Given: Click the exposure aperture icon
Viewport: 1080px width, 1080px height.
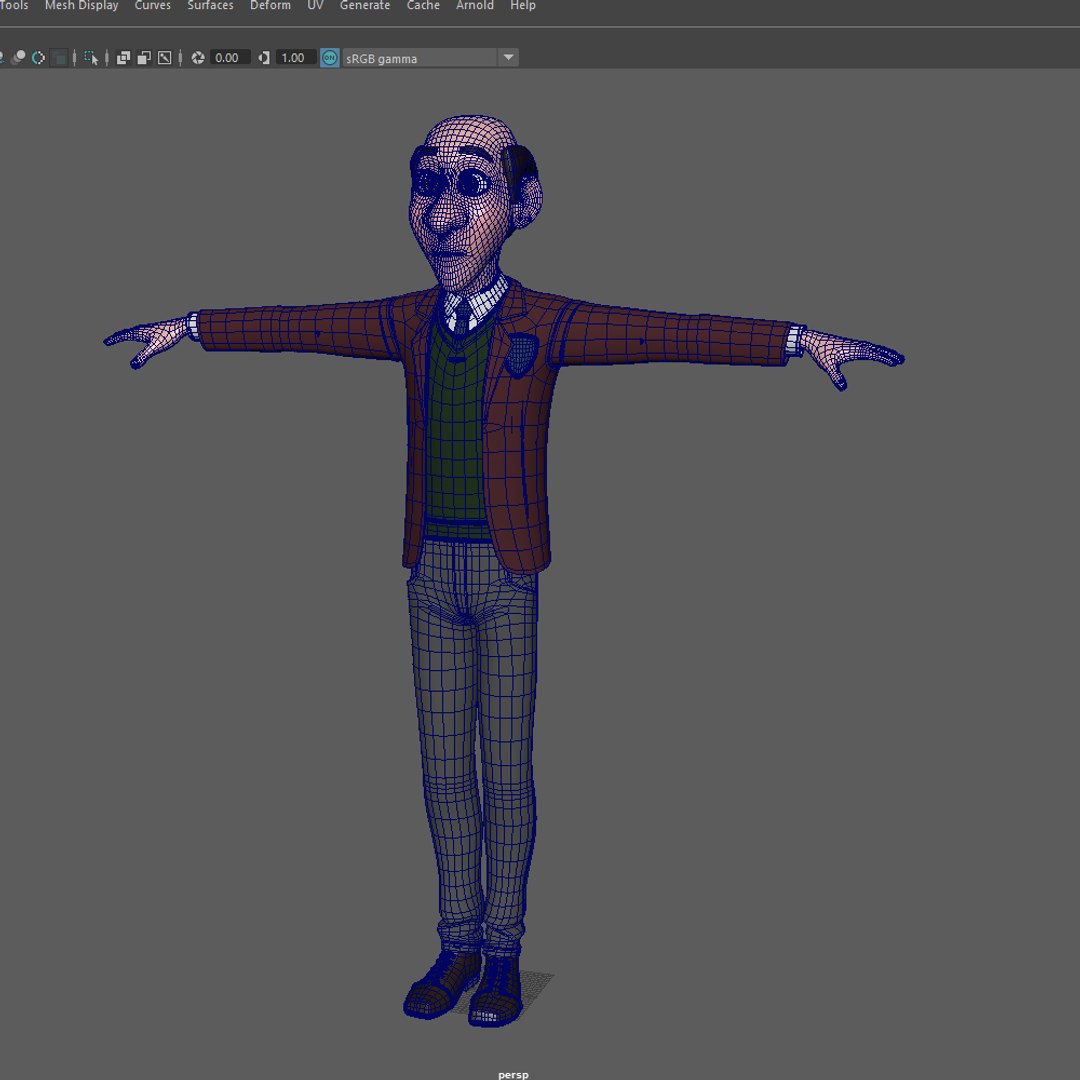Looking at the screenshot, I should pyautogui.click(x=198, y=58).
